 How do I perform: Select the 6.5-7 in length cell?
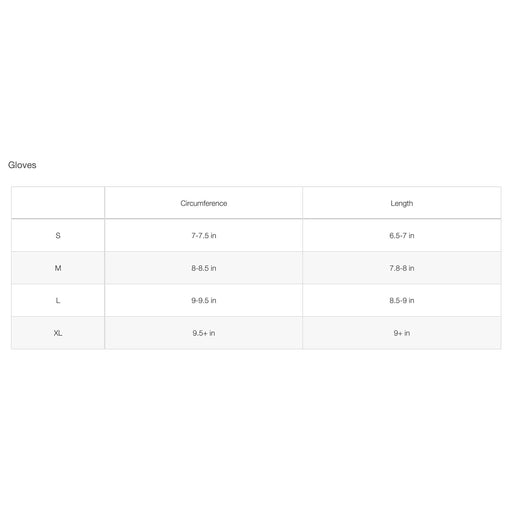pos(402,236)
